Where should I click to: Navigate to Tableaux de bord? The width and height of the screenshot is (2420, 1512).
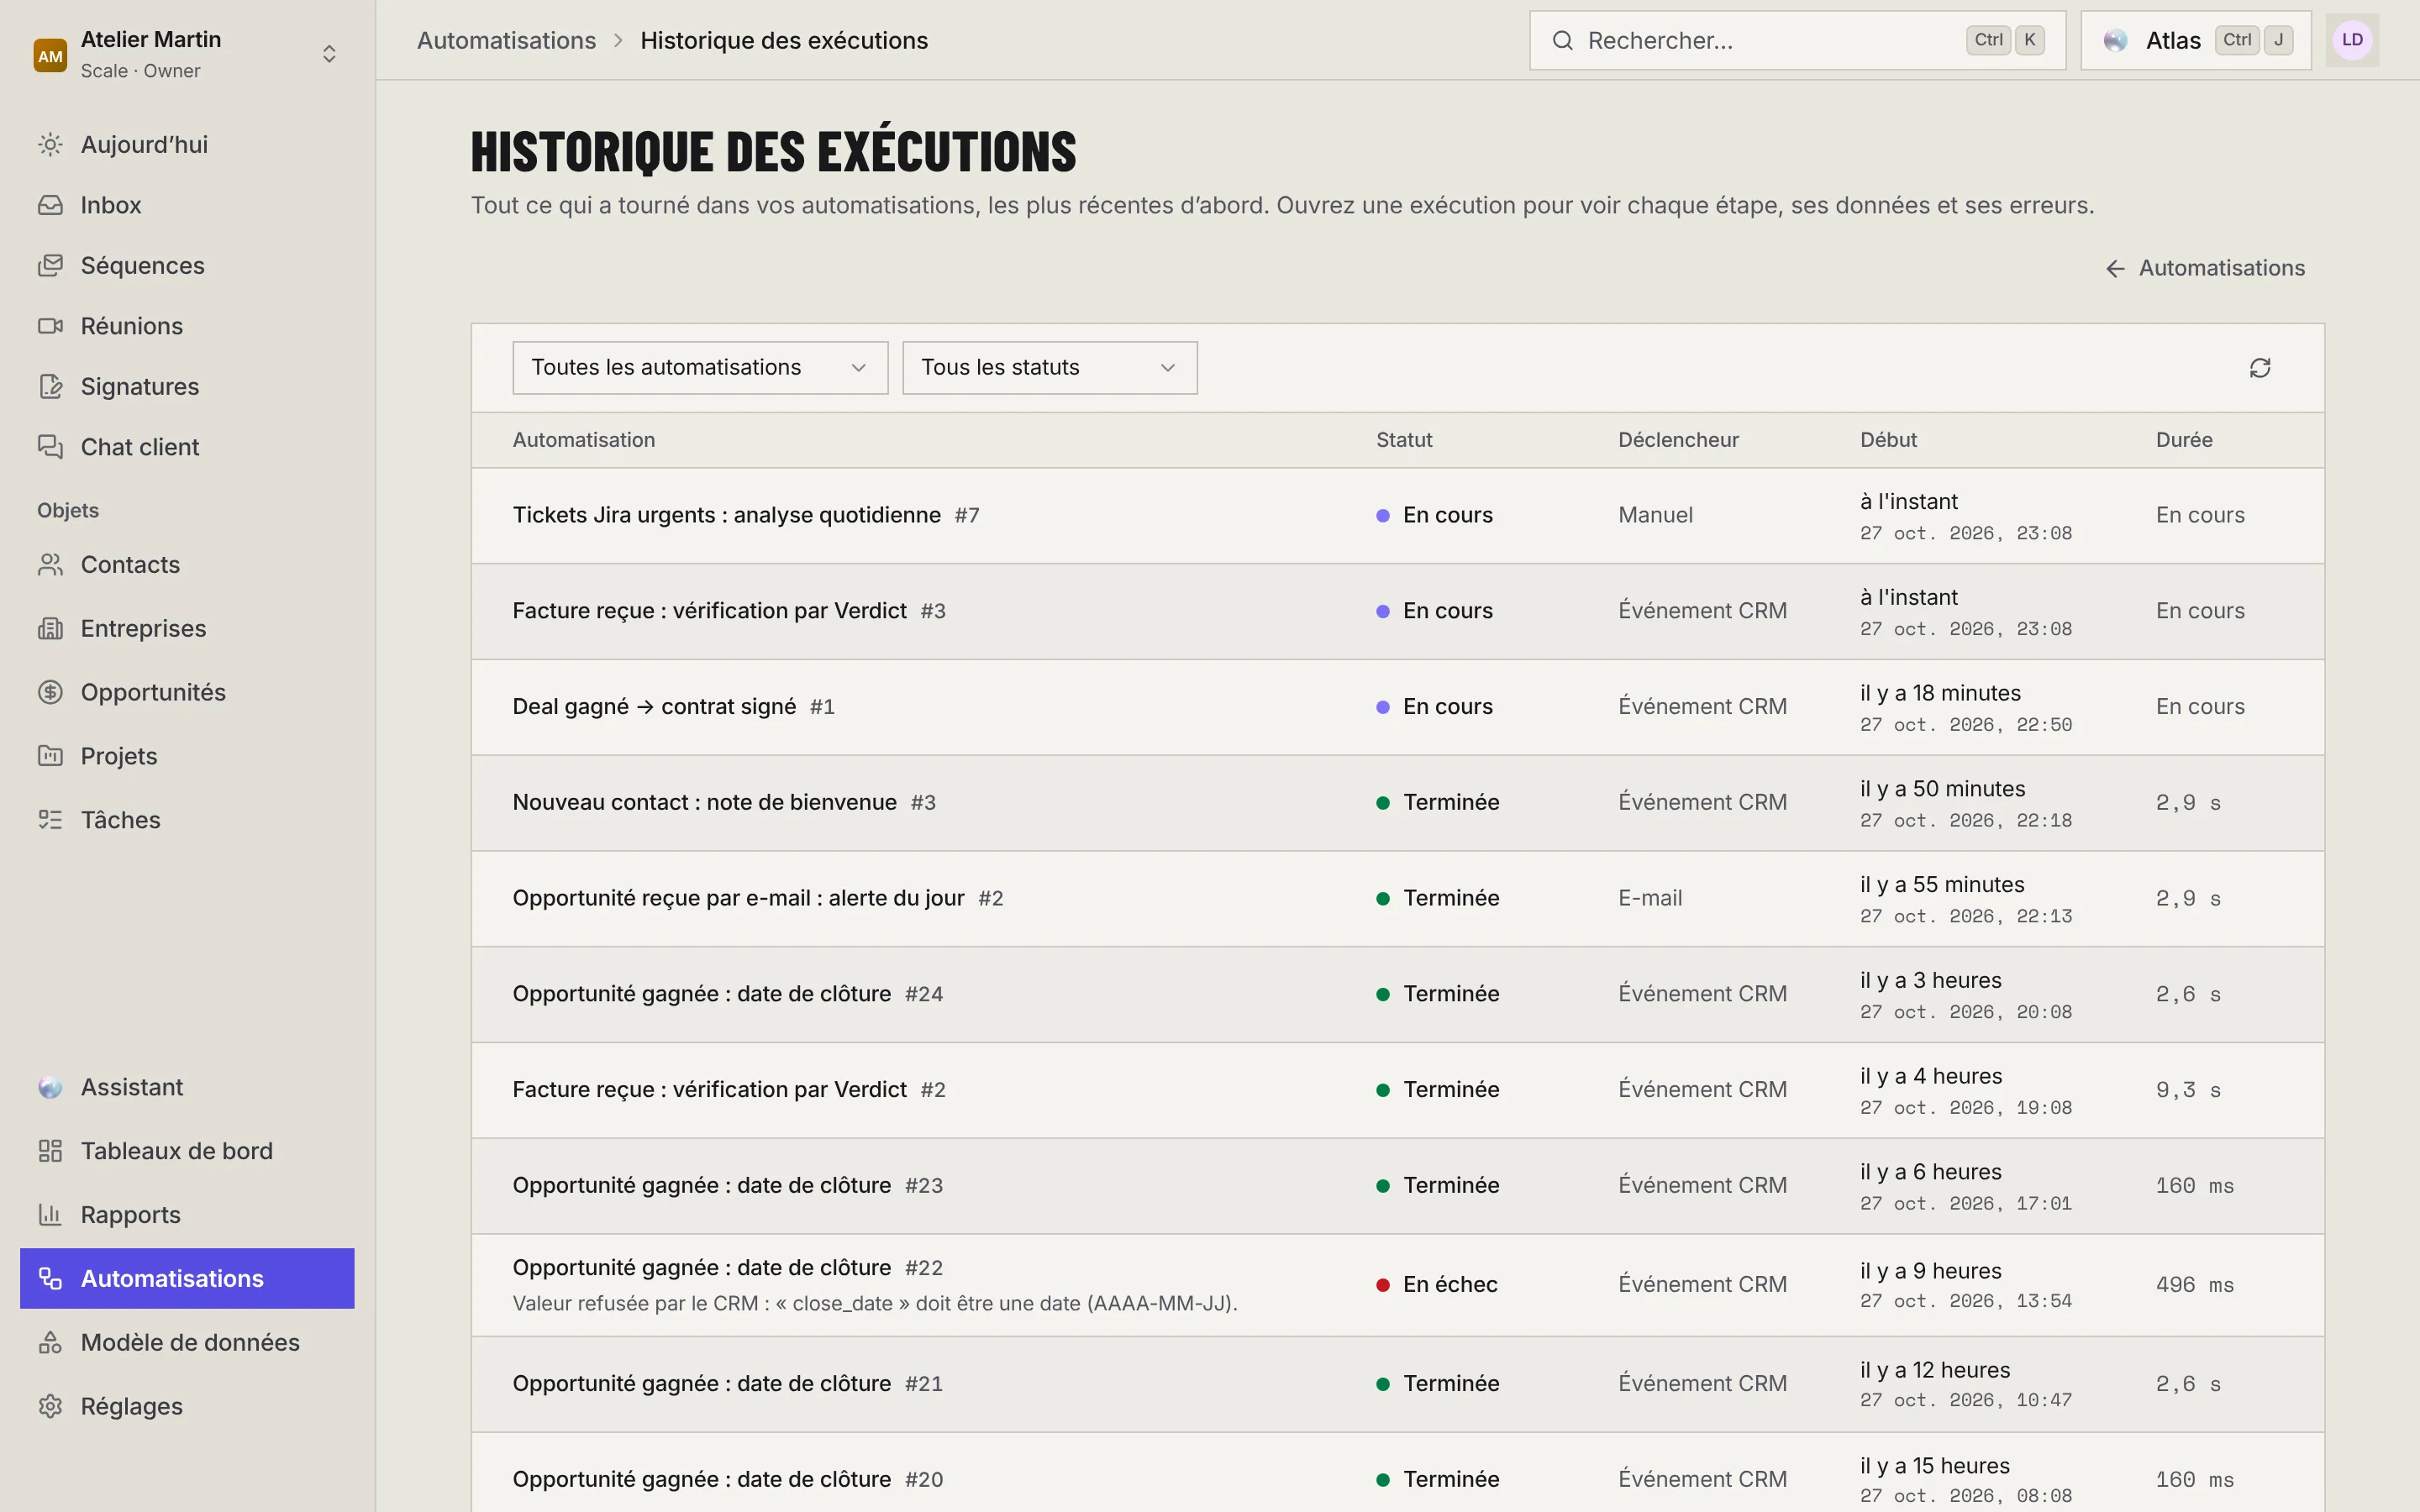coord(187,1151)
